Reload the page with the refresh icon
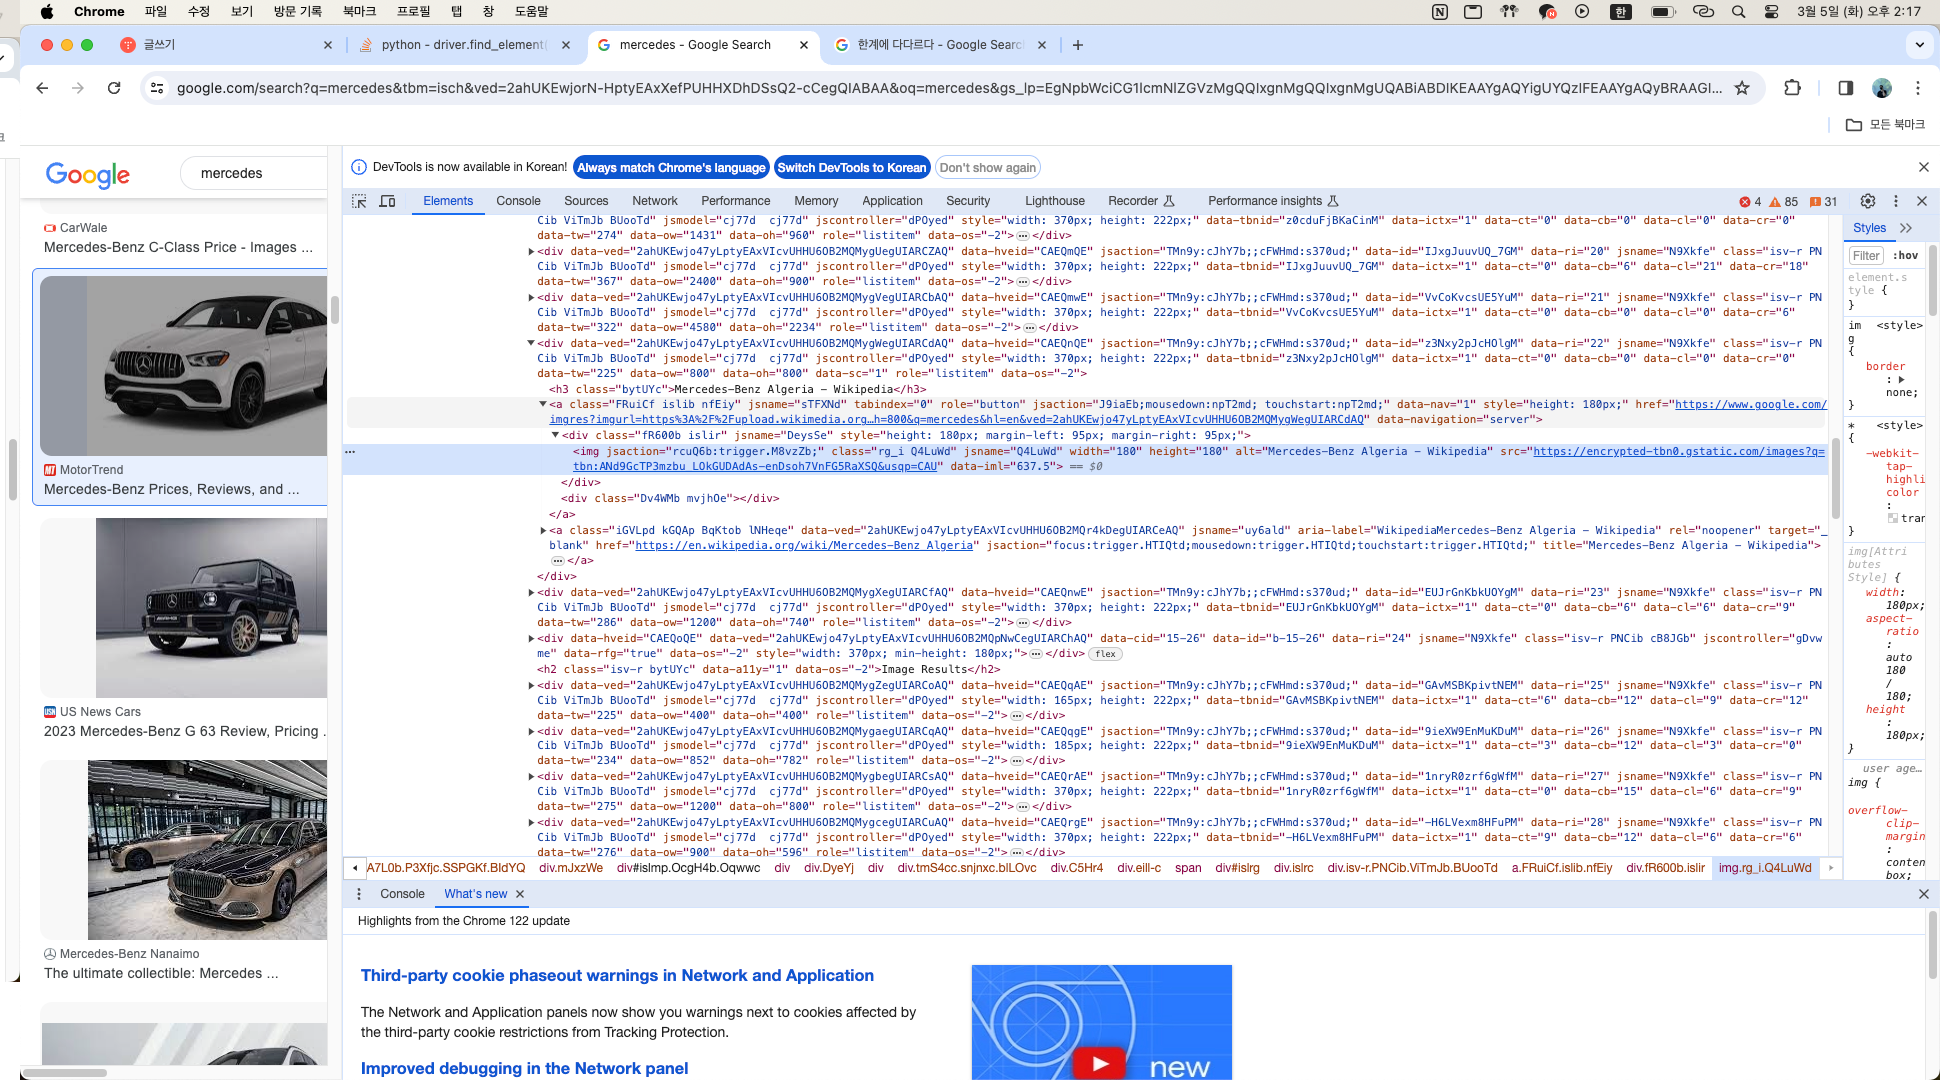The height and width of the screenshot is (1080, 1940). point(114,88)
